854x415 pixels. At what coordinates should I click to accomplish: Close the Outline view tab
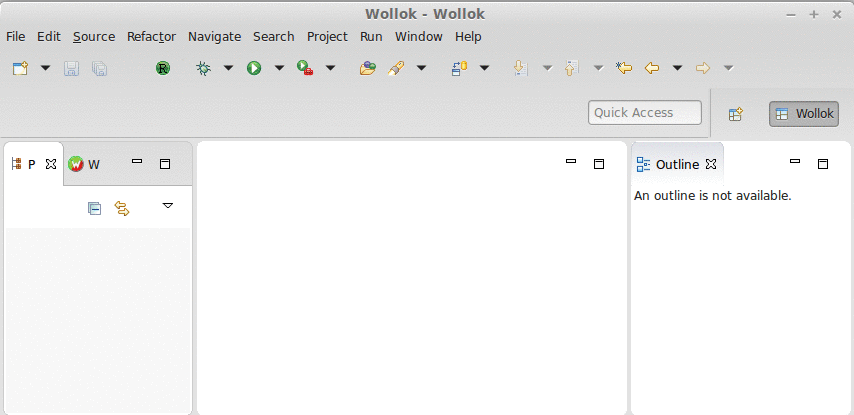point(711,164)
